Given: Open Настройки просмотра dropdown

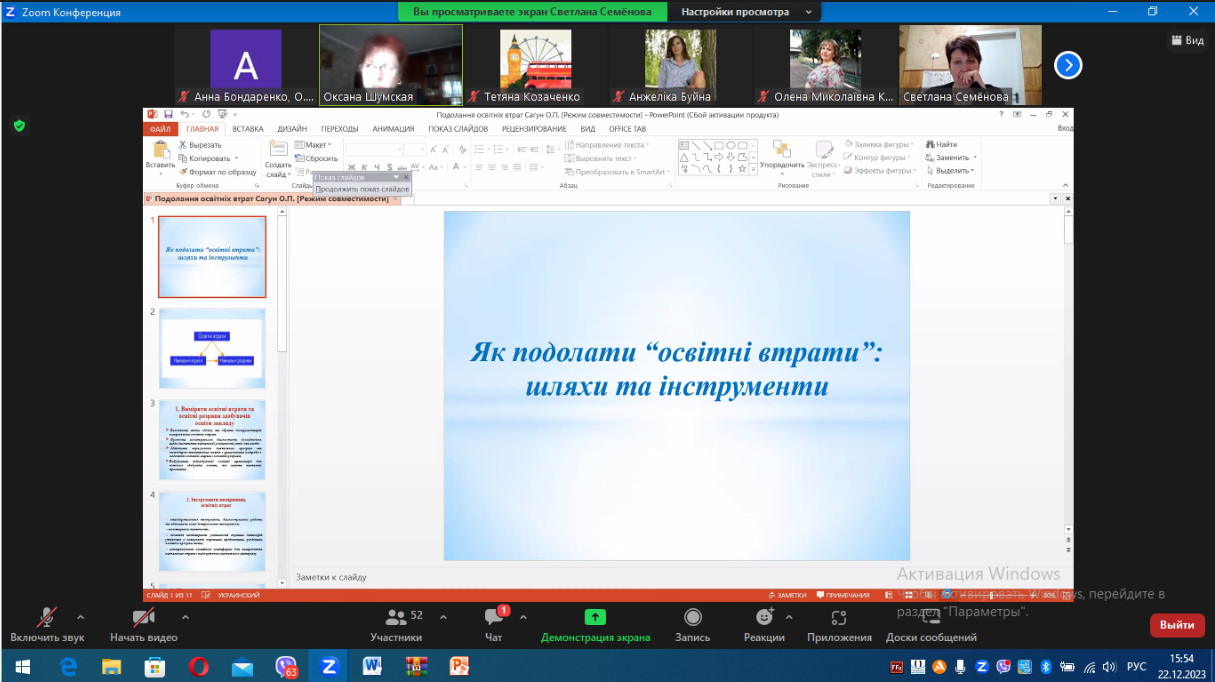Looking at the screenshot, I should (x=745, y=12).
